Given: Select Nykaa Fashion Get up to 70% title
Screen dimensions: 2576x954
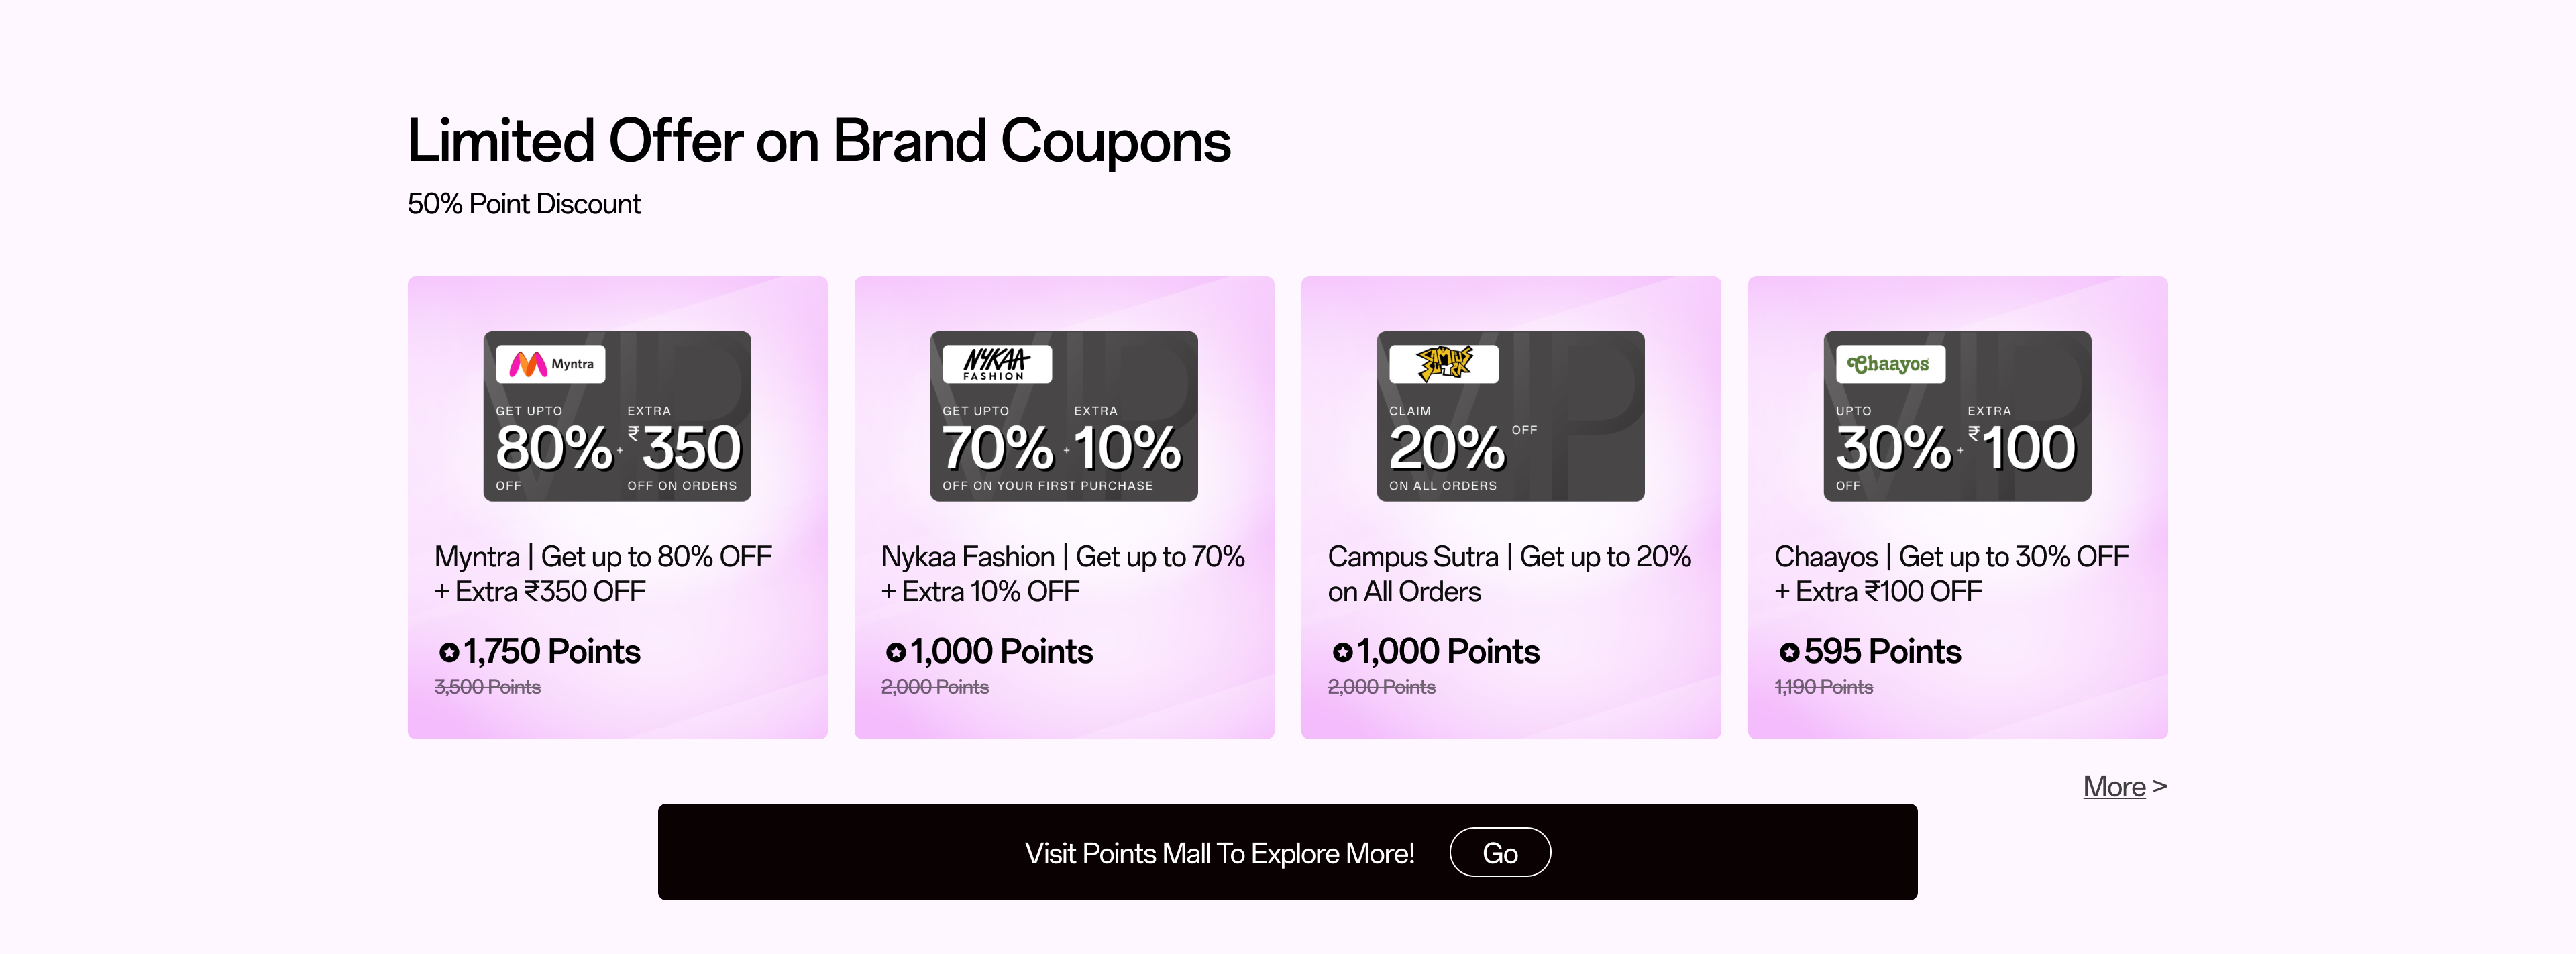Looking at the screenshot, I should click(1062, 574).
